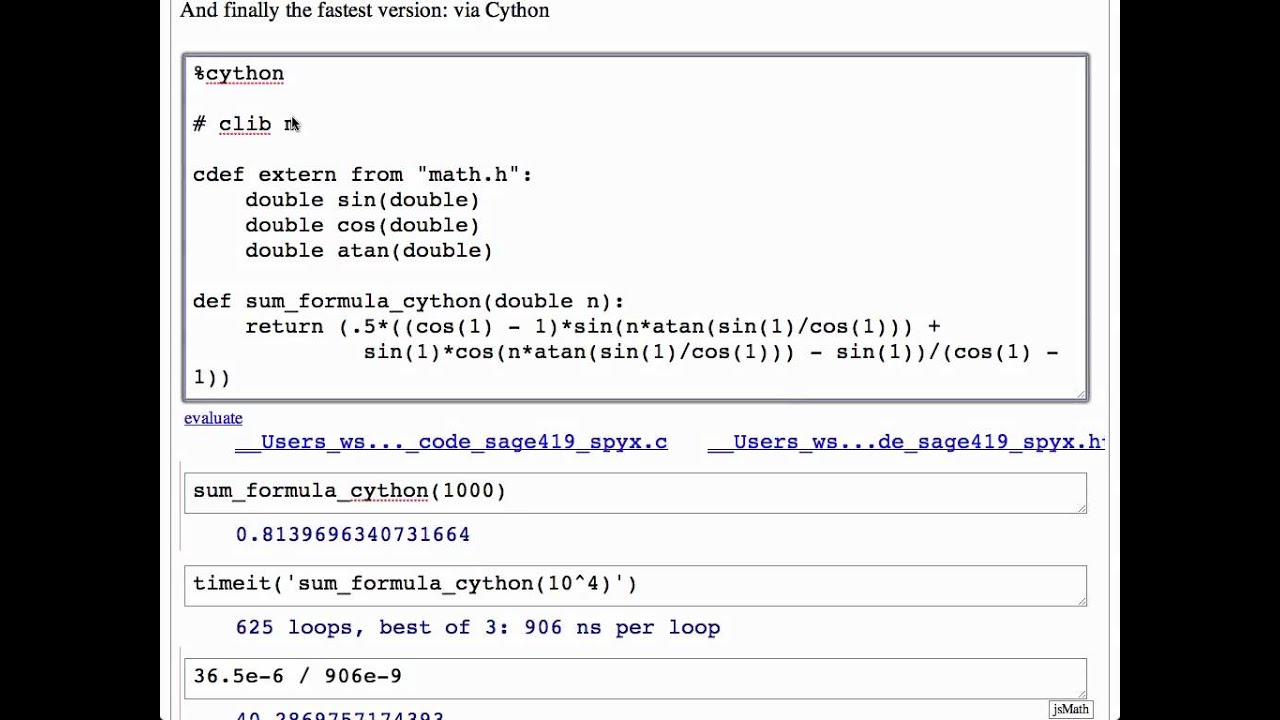Click the 'And finally the fastest version' text
The height and width of the screenshot is (720, 1280).
(x=365, y=11)
